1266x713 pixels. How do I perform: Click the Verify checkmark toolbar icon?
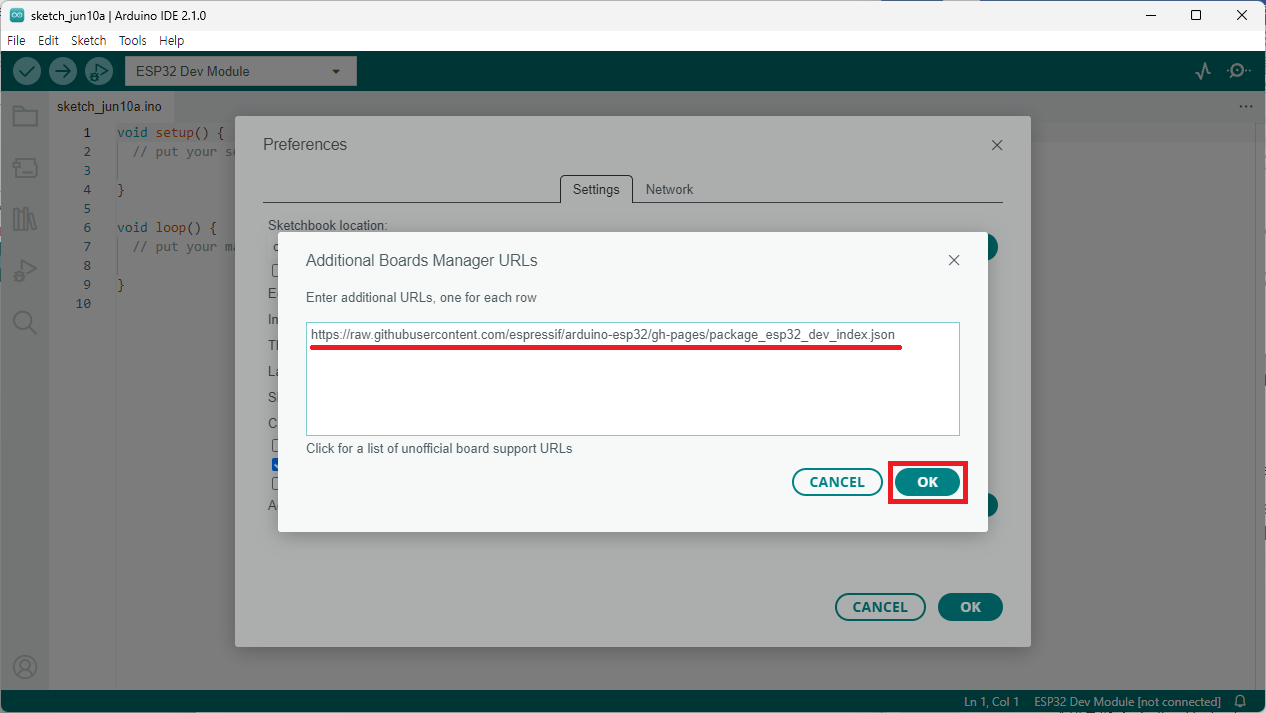[27, 71]
